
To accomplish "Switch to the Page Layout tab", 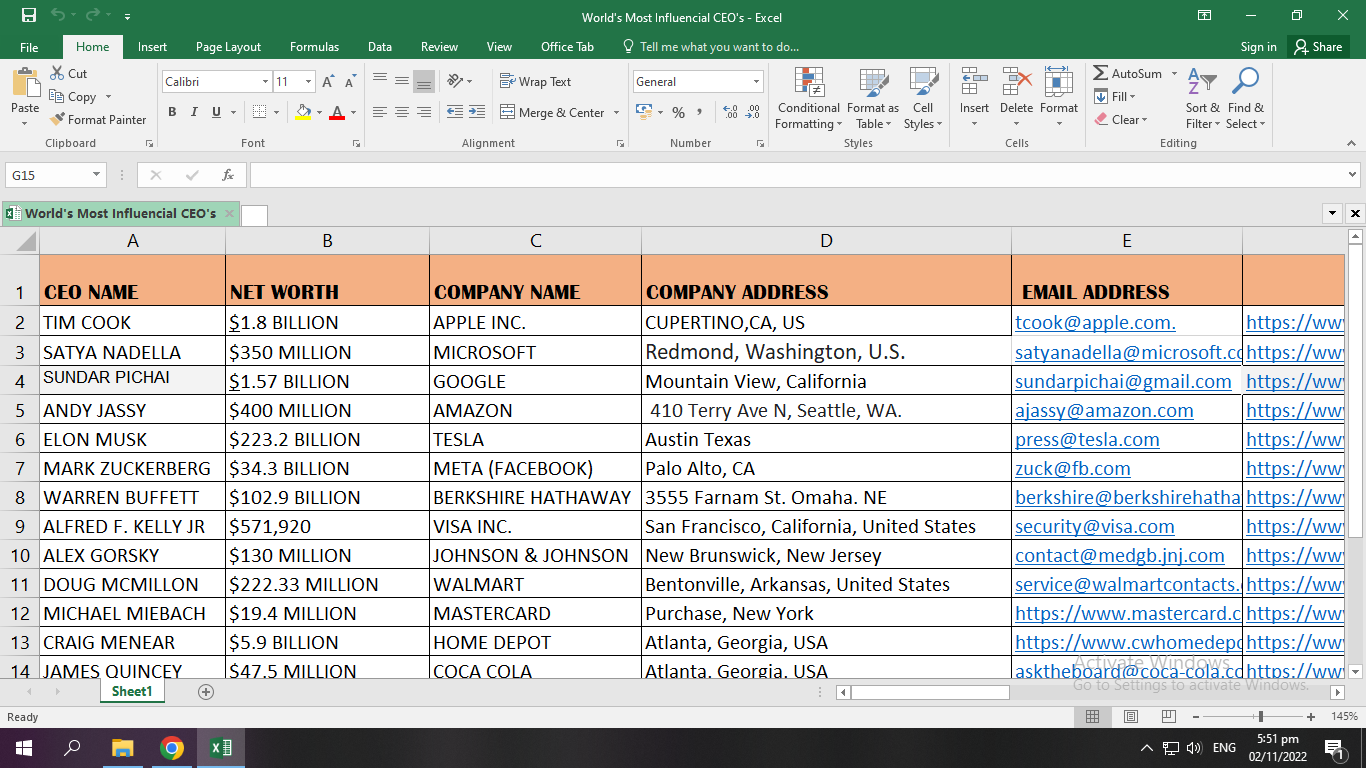I will (x=228, y=47).
